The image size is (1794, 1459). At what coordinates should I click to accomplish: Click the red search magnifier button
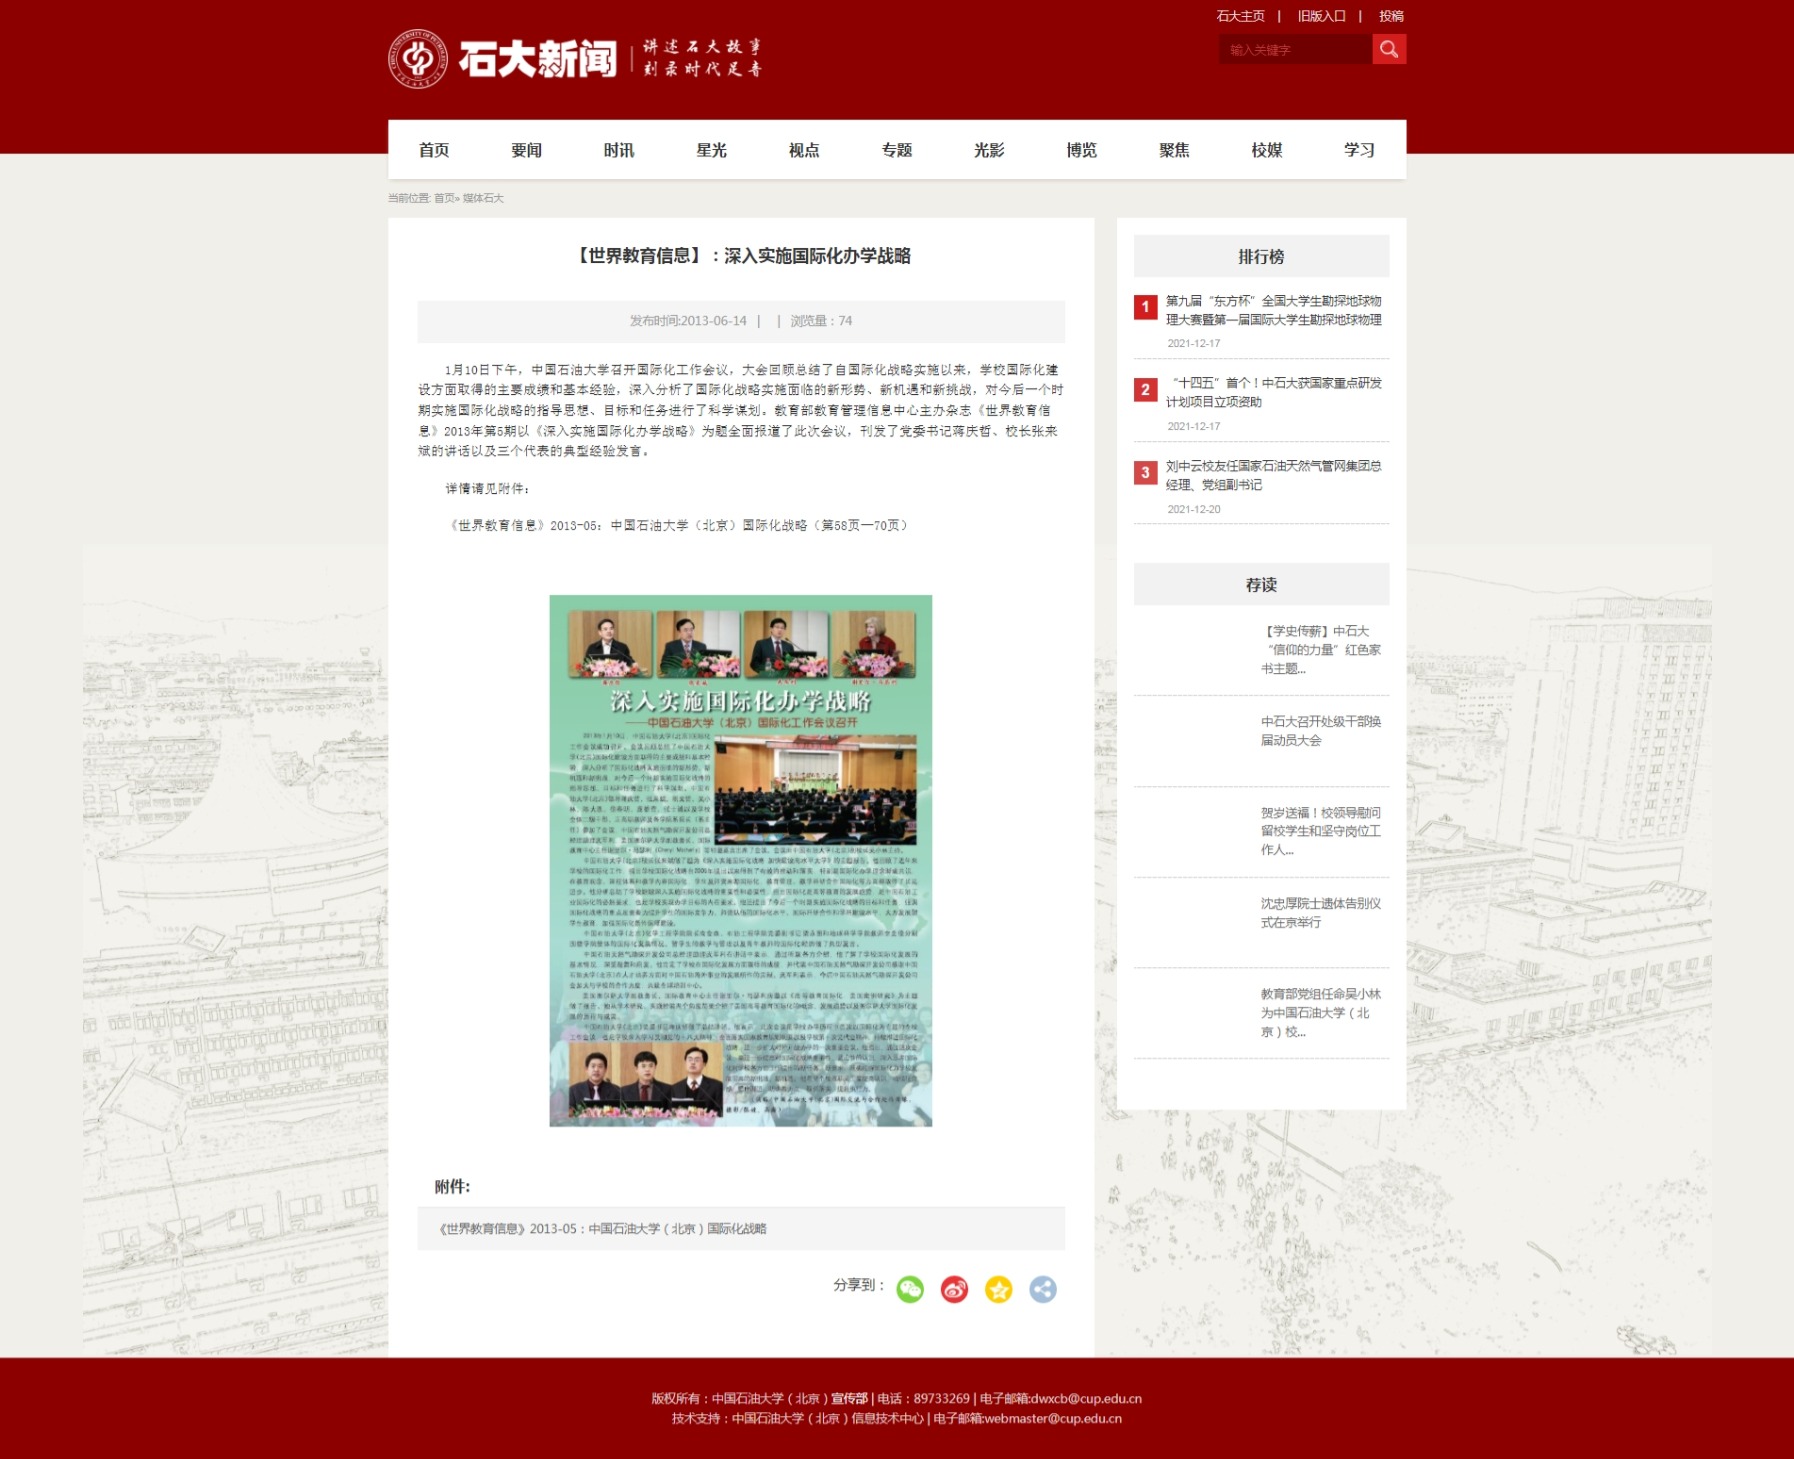[x=1388, y=49]
